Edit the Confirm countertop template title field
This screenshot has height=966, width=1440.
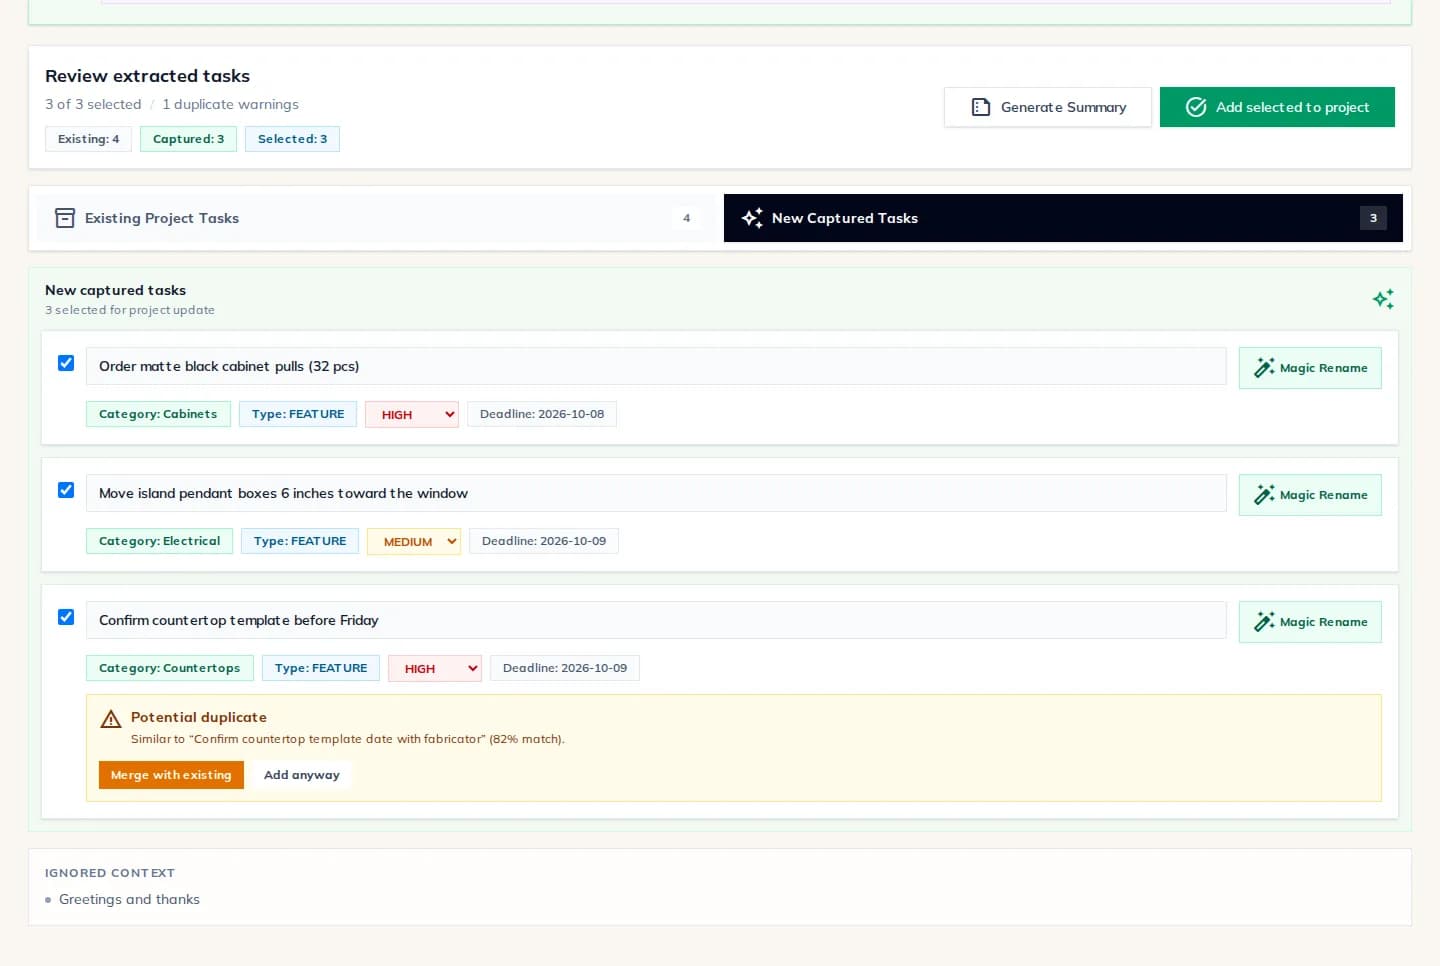click(x=656, y=620)
